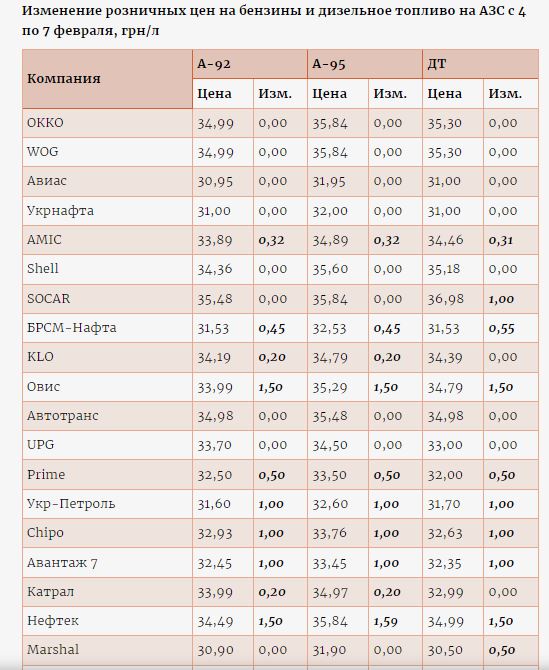
Task: Select the WOG company name cell
Action: tap(42, 152)
